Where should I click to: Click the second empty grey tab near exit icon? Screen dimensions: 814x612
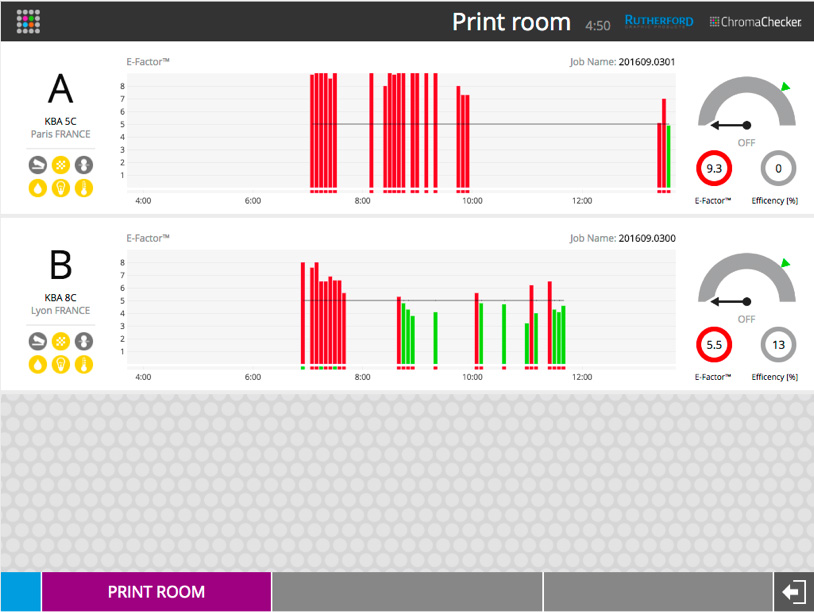pos(658,592)
